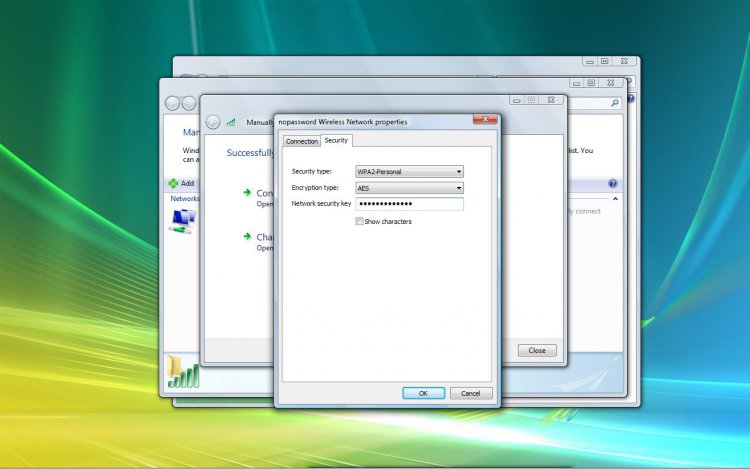Viewport: 750px width, 469px height.
Task: Click the green plus Add icon
Action: (x=173, y=183)
